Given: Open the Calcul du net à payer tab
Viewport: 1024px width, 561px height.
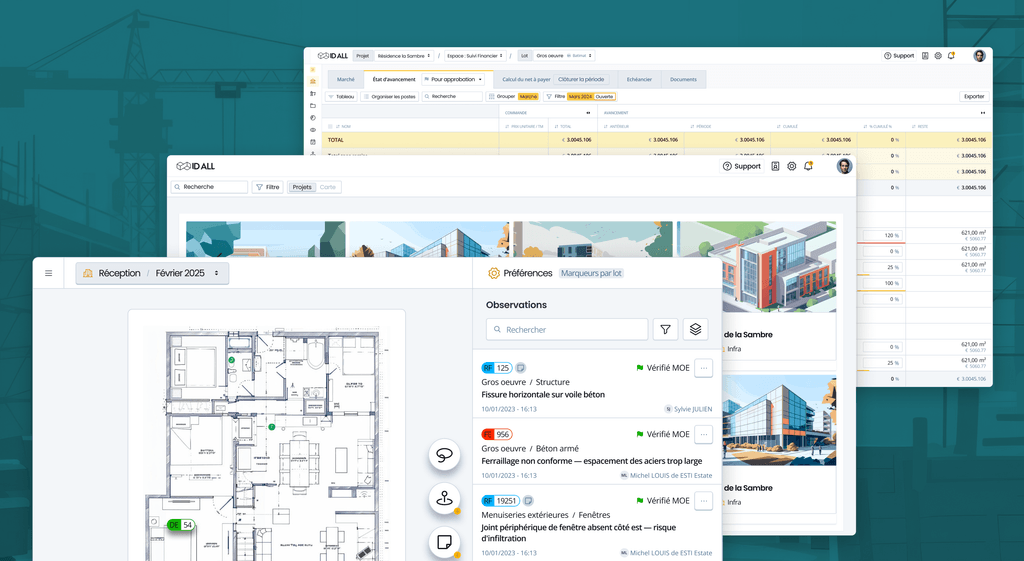Looking at the screenshot, I should point(526,80).
